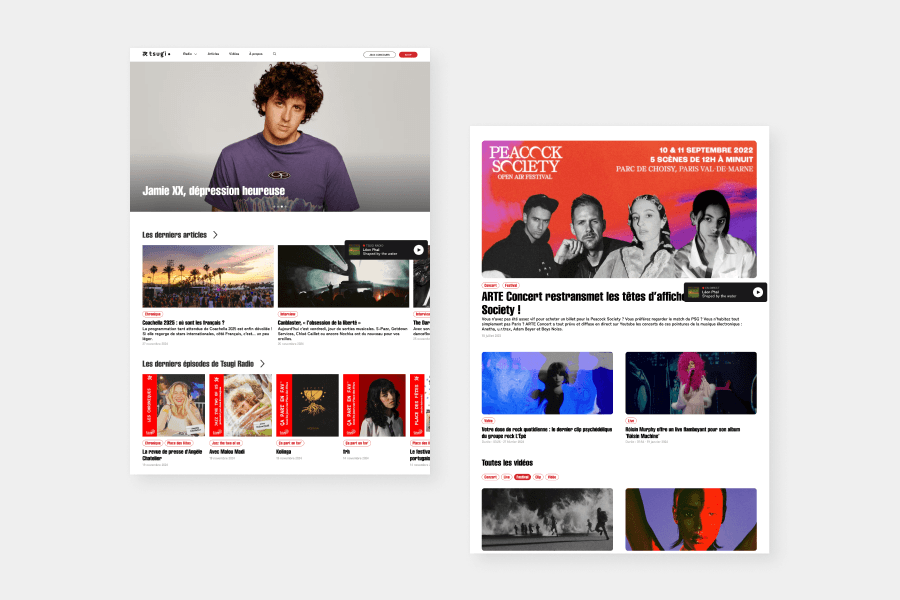
Task: Select Interview tag under Cardiaster article
Action: [x=288, y=314]
